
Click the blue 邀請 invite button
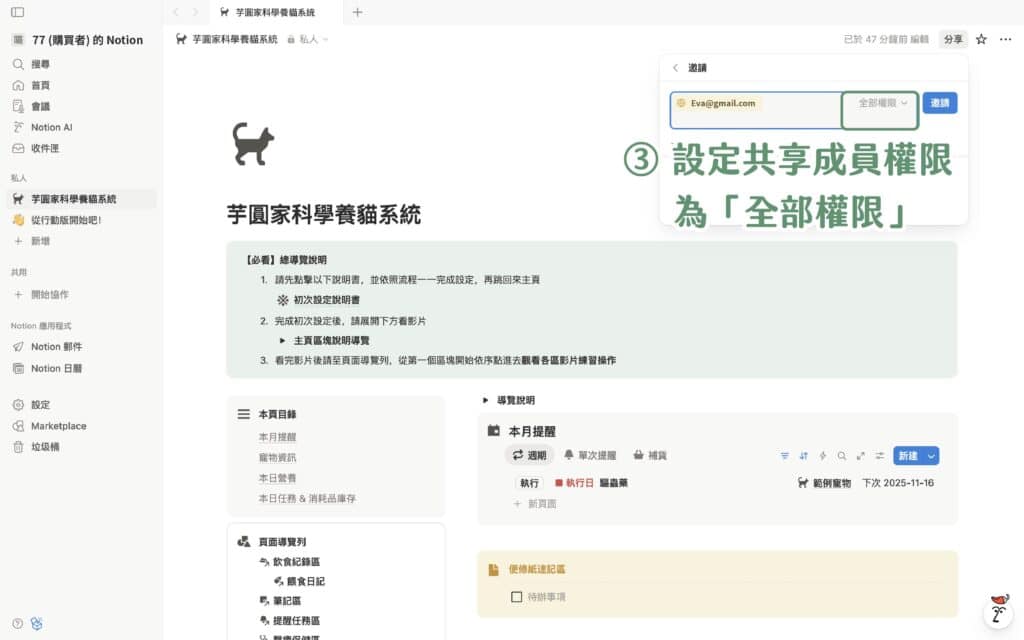[x=939, y=103]
